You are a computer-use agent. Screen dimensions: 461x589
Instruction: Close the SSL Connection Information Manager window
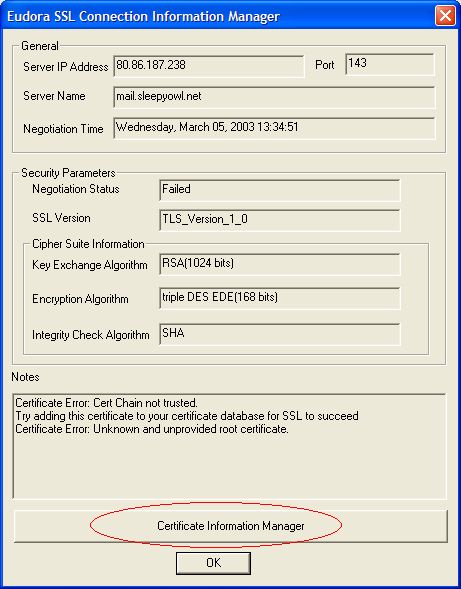[445, 16]
